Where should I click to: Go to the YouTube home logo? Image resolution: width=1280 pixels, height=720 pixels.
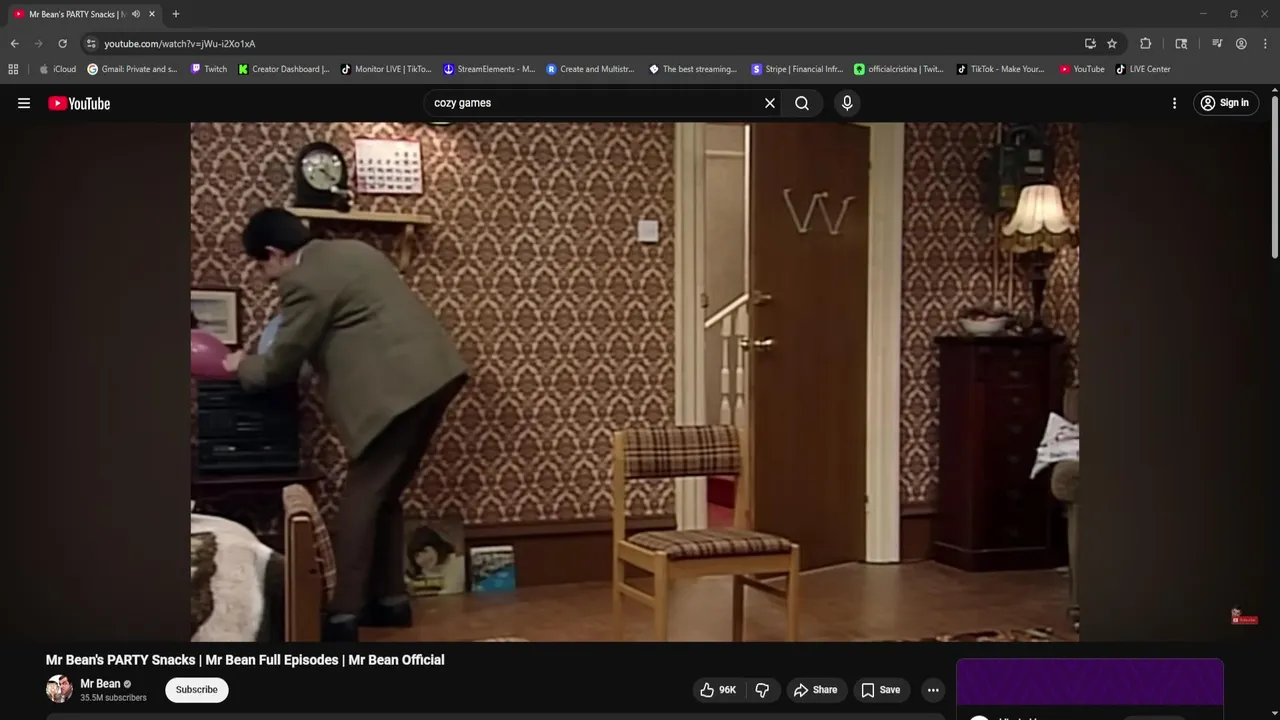[x=79, y=103]
